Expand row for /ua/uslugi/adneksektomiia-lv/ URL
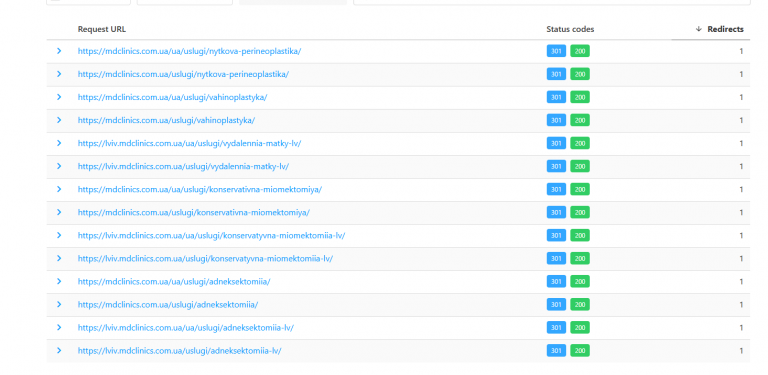Viewport: 768px width, 375px height. click(59, 327)
